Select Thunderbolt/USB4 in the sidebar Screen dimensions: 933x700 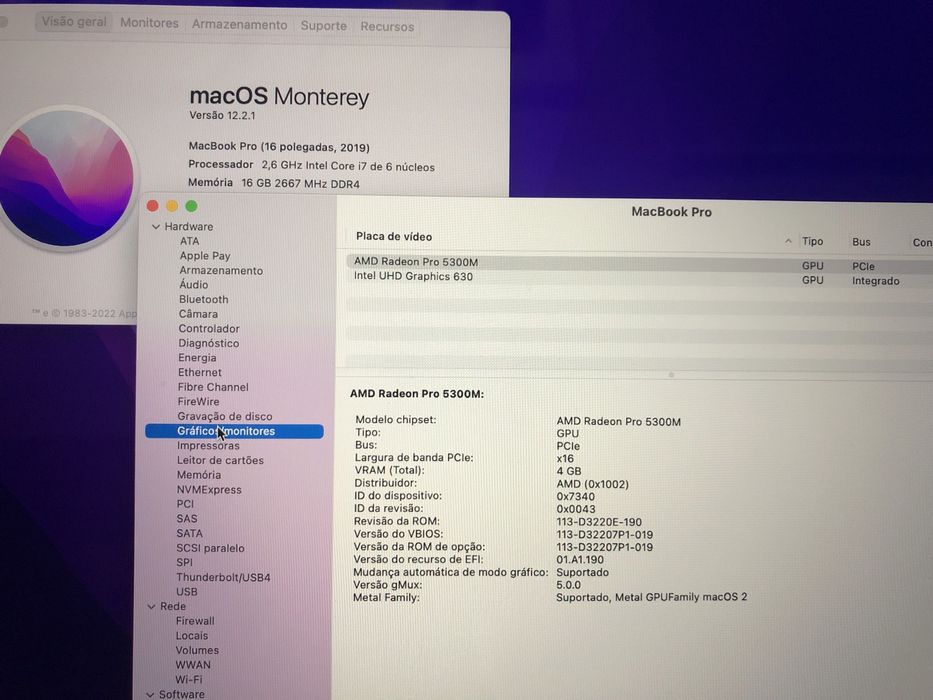(x=223, y=577)
